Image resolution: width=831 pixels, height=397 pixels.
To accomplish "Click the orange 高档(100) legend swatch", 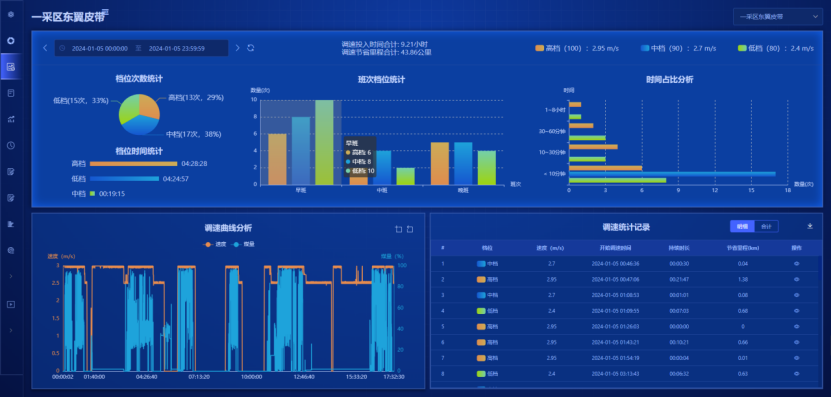I will (x=540, y=48).
